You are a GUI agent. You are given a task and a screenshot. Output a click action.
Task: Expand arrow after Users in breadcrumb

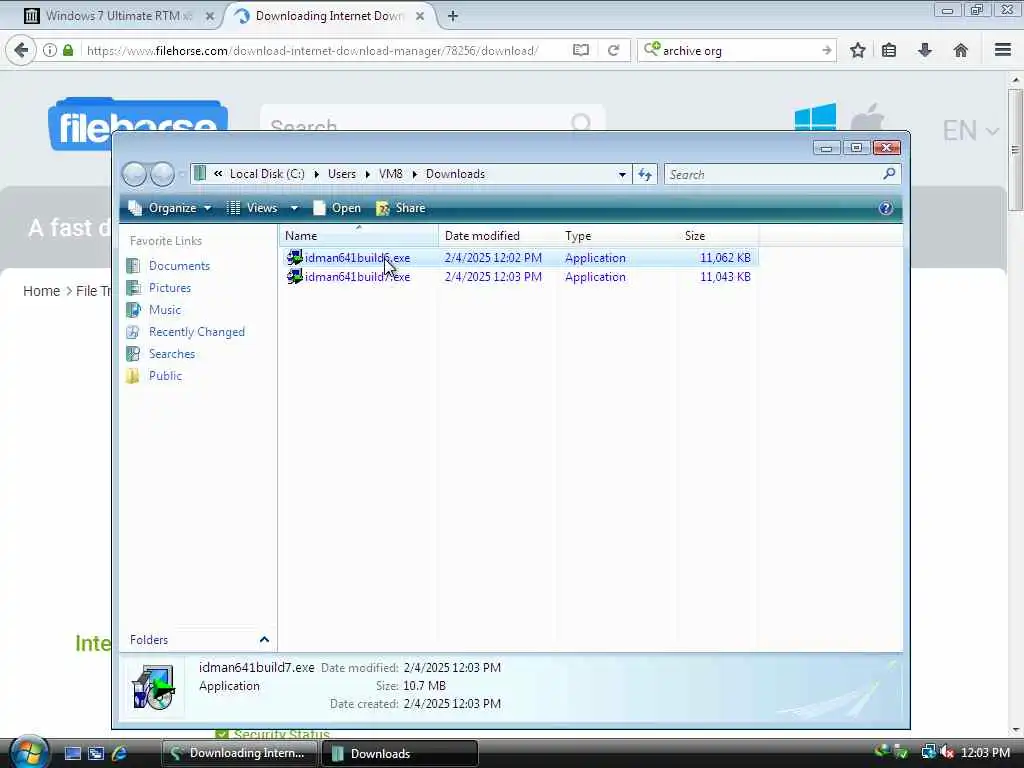(x=367, y=174)
